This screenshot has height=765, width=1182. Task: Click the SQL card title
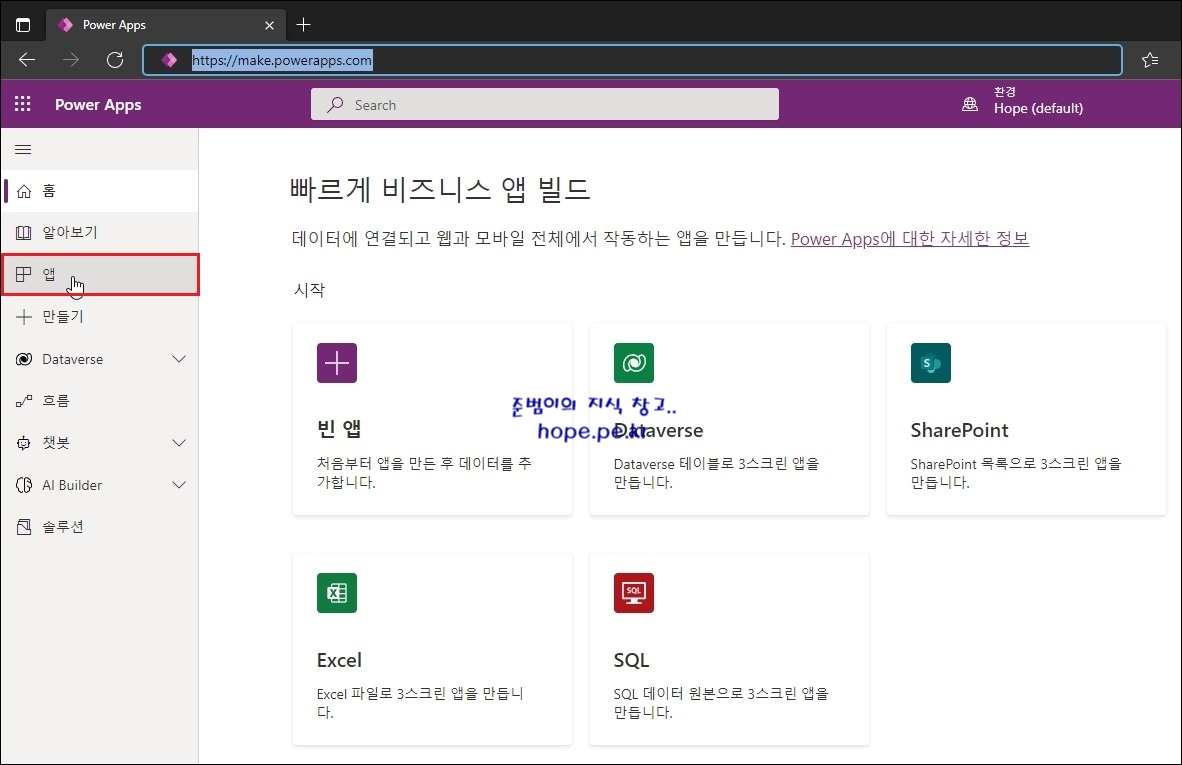(x=632, y=660)
